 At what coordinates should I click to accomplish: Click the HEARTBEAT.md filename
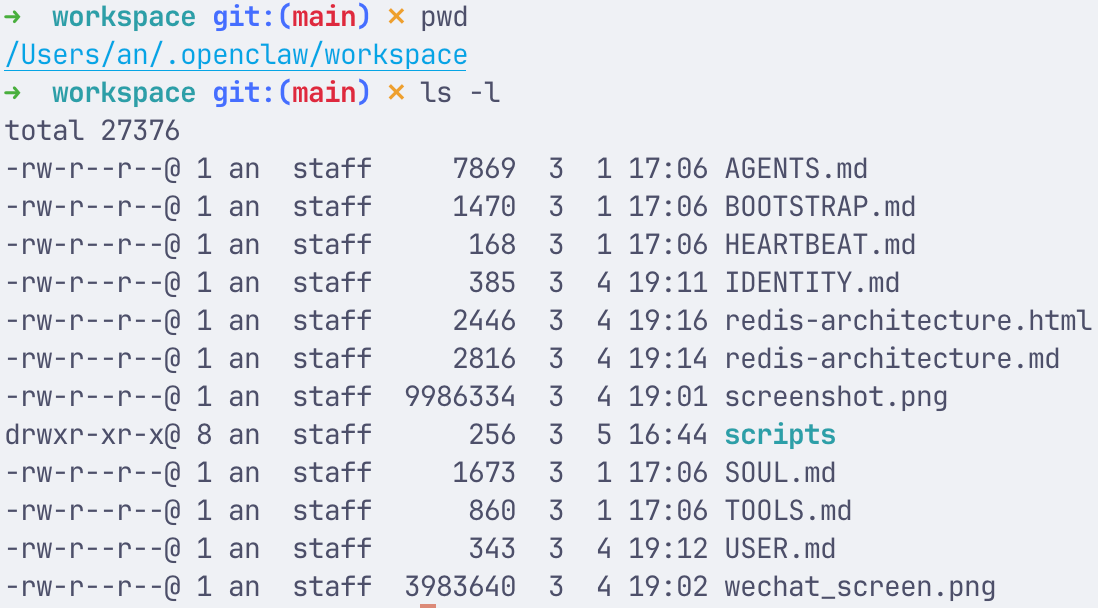click(x=820, y=245)
